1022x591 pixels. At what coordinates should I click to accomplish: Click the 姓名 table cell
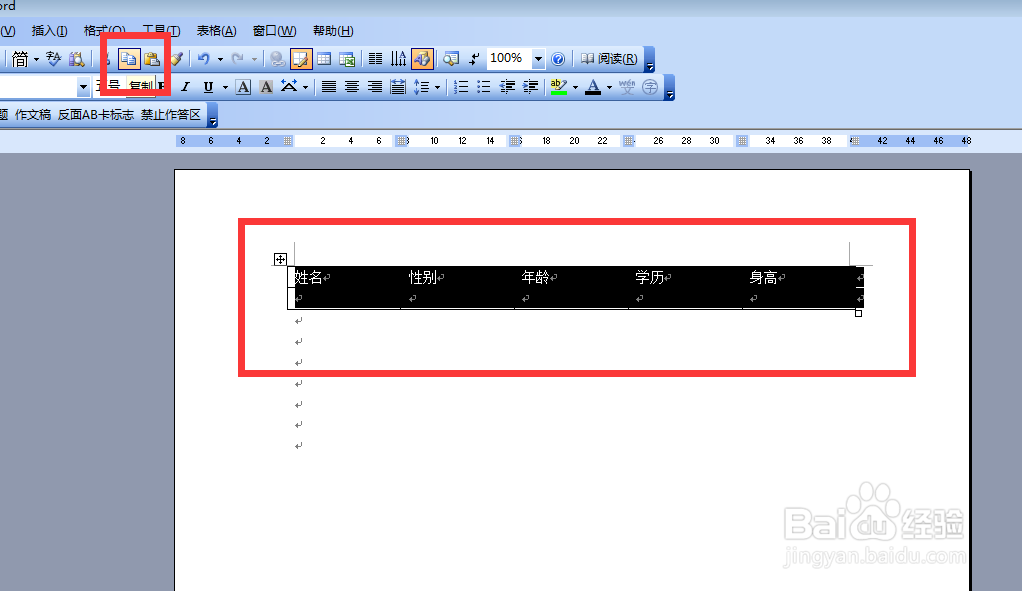(x=344, y=277)
